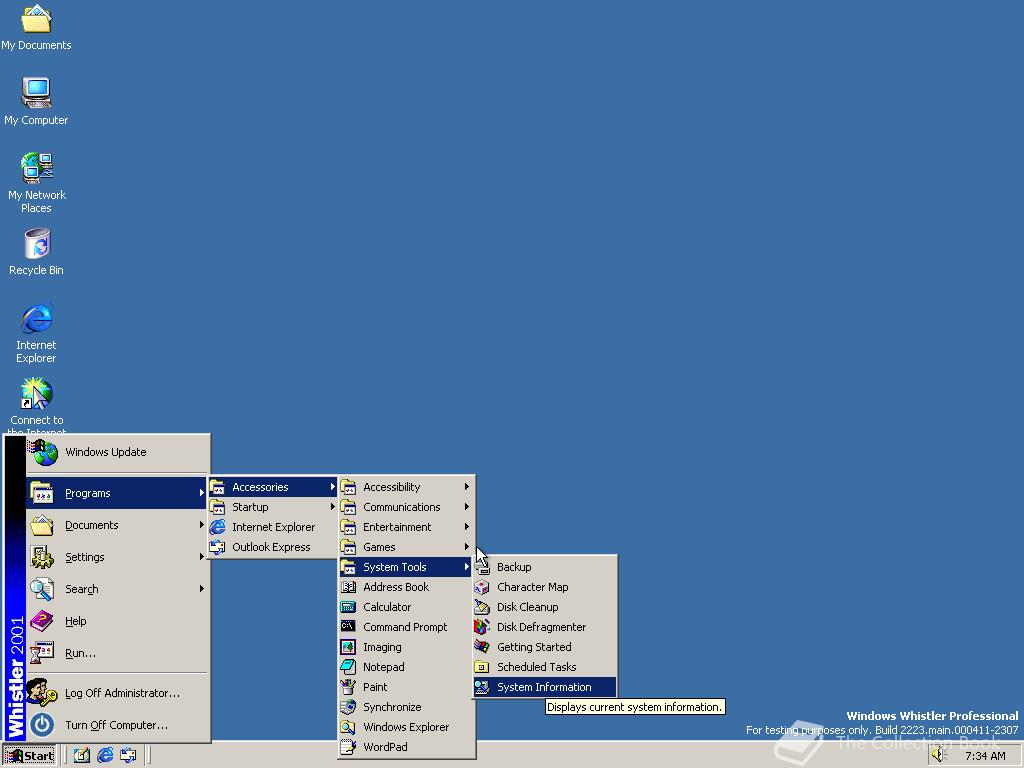This screenshot has width=1024, height=768.
Task: Click the Notepad icon in Accessories
Action: coord(349,667)
